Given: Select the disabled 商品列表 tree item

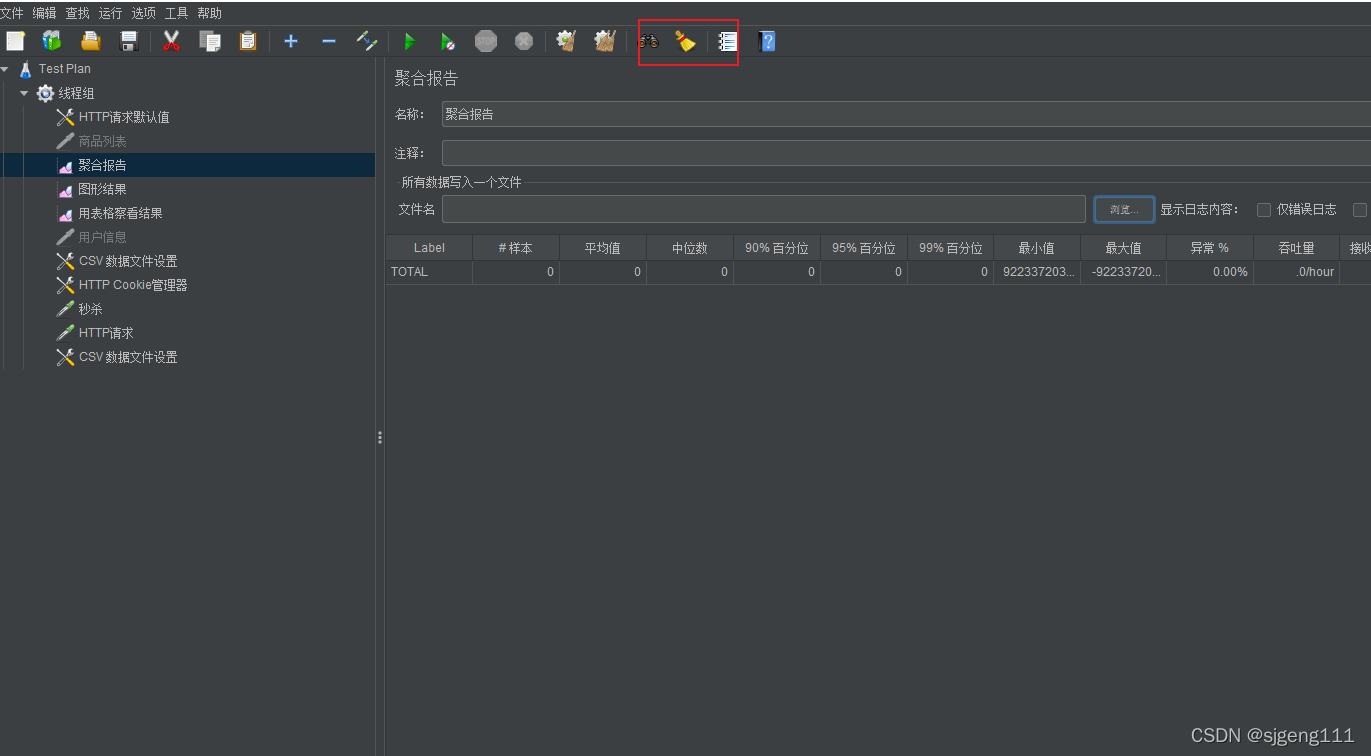Looking at the screenshot, I should pyautogui.click(x=103, y=141).
